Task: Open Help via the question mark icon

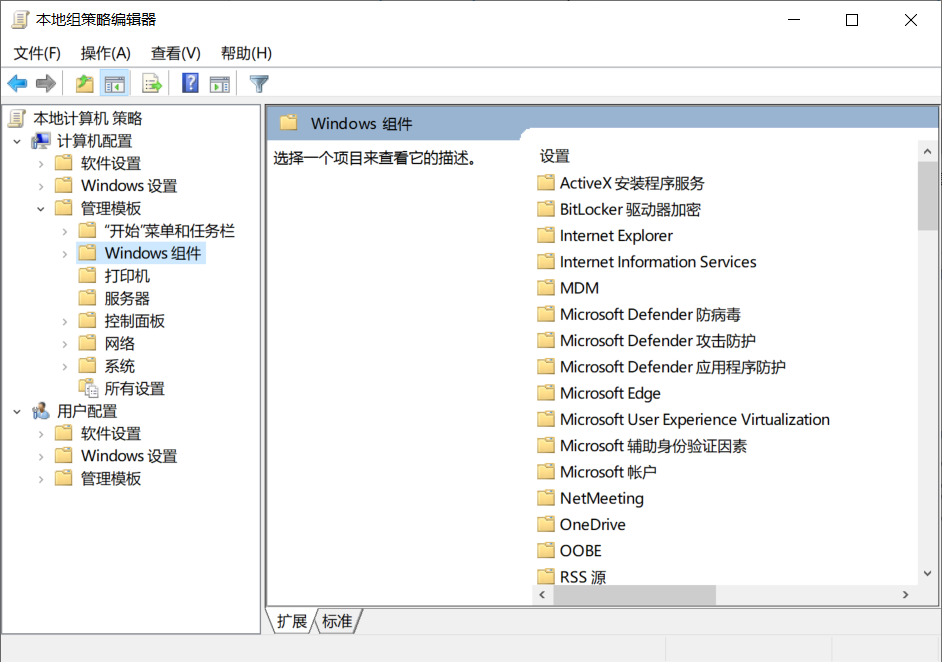Action: tap(190, 84)
